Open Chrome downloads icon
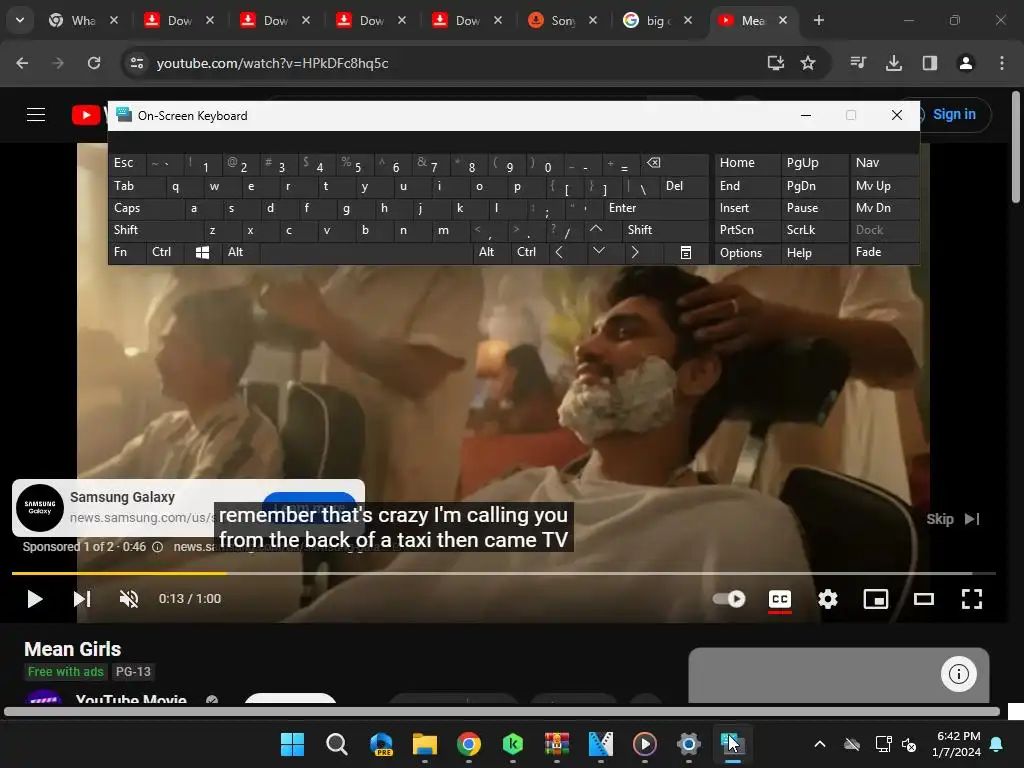Screen dimensions: 1024x768 tap(894, 63)
